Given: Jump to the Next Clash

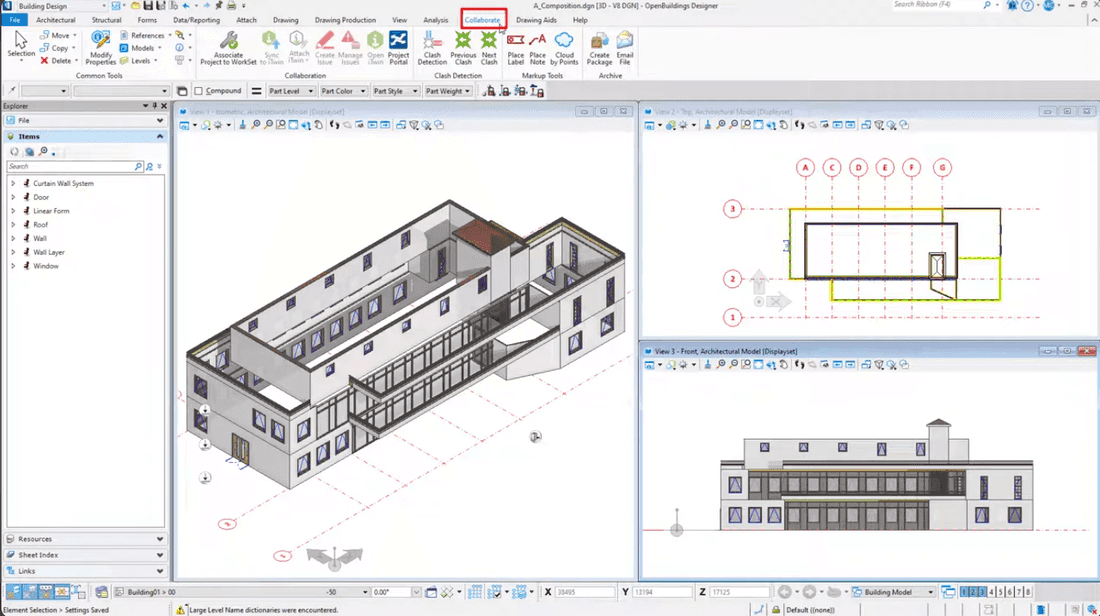Looking at the screenshot, I should point(489,48).
